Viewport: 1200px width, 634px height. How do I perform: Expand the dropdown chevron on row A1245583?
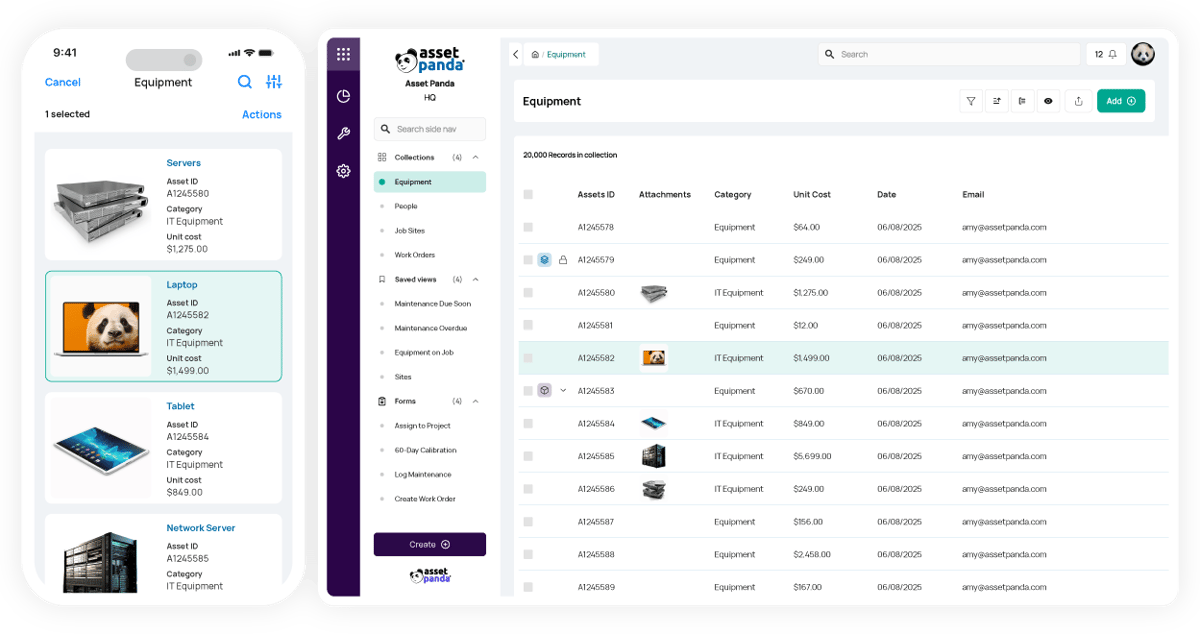tap(563, 390)
